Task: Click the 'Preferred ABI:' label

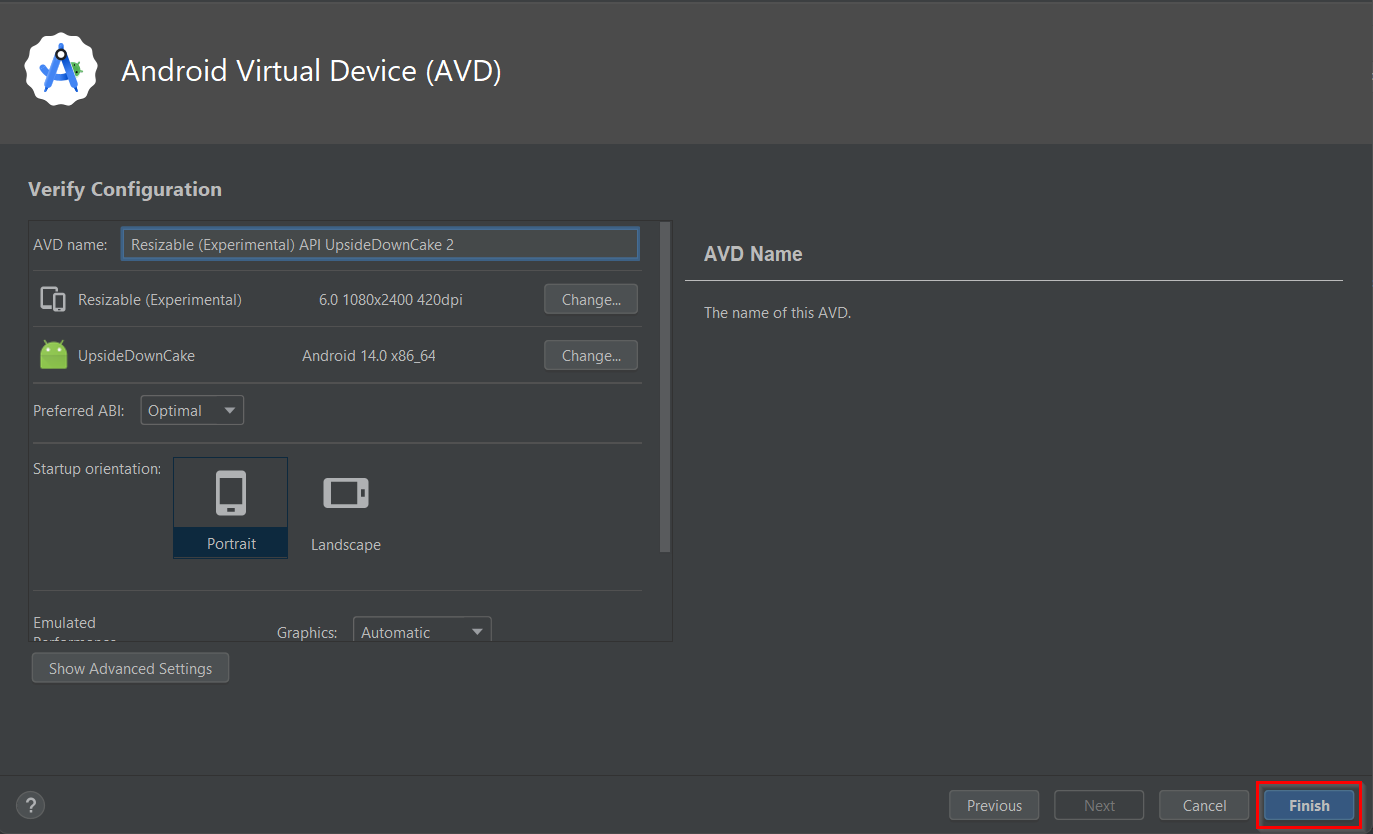Action: (x=79, y=411)
